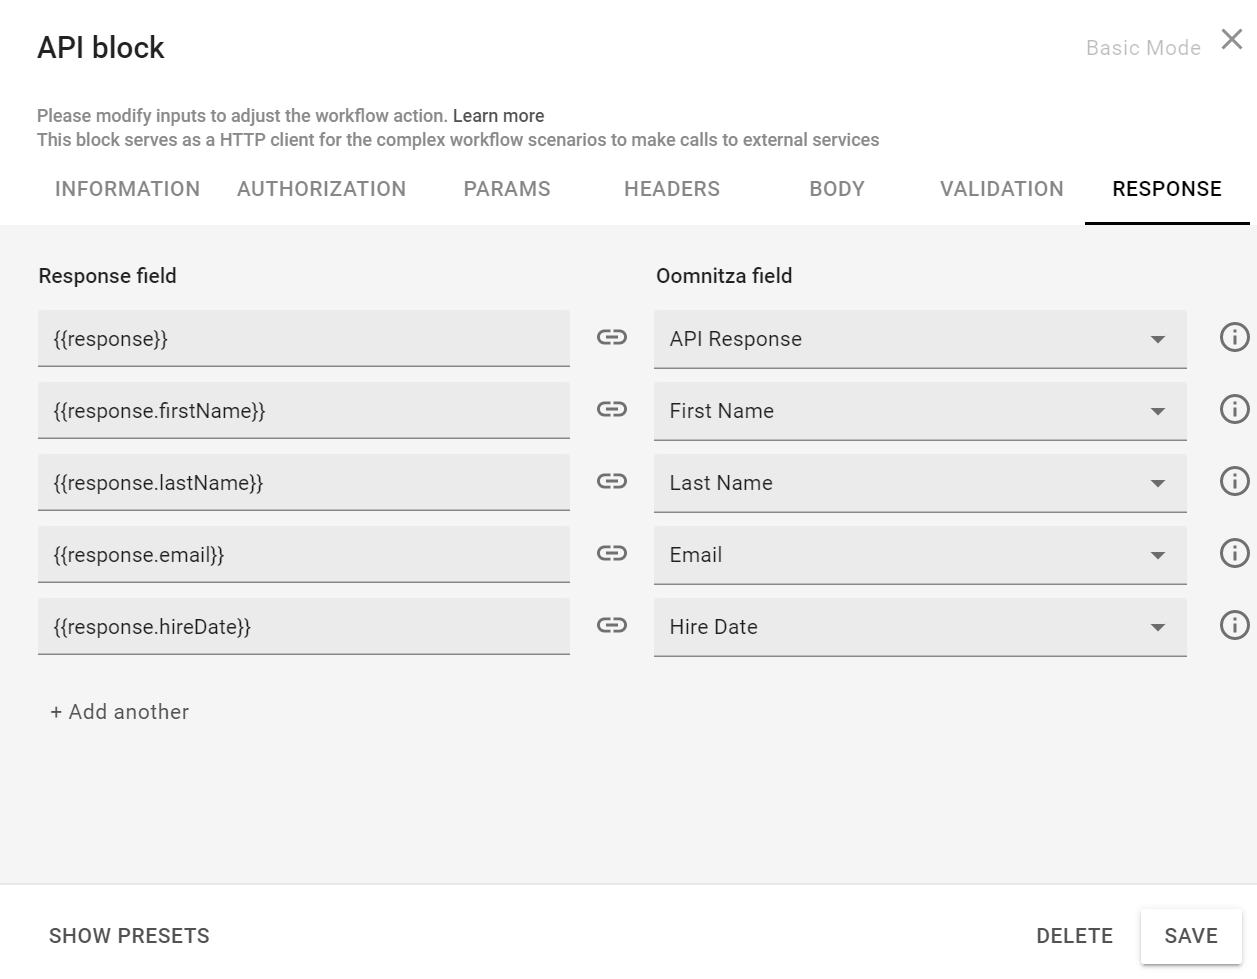Open the Learn more link

(498, 115)
